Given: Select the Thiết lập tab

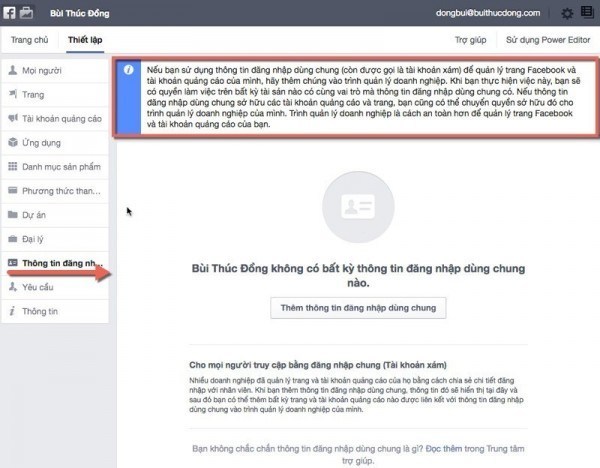Looking at the screenshot, I should [87, 39].
